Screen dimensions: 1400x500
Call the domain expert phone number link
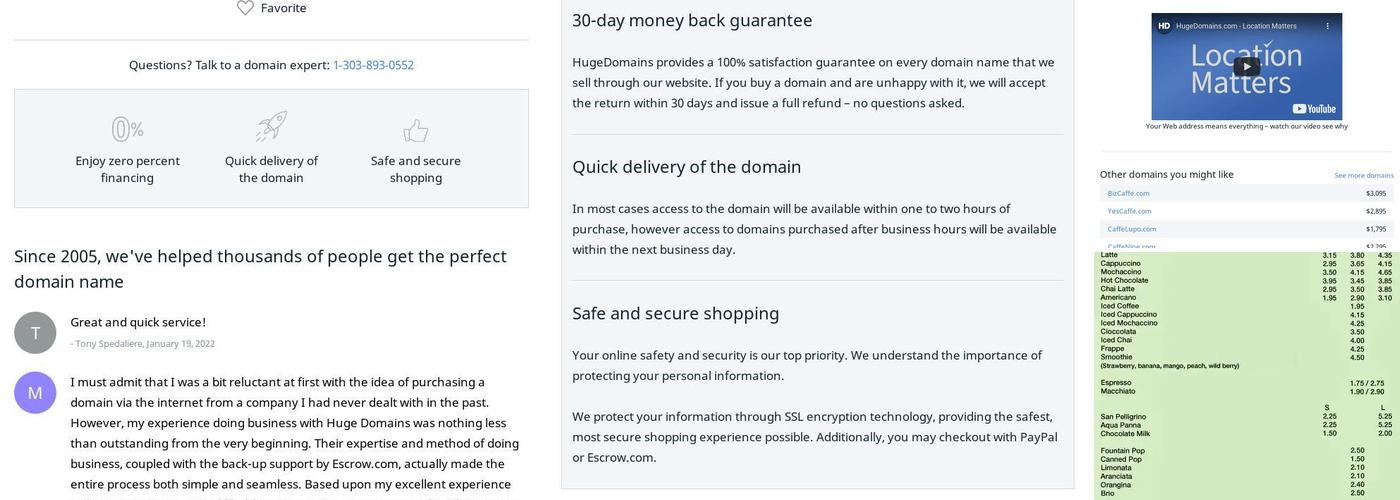point(373,65)
